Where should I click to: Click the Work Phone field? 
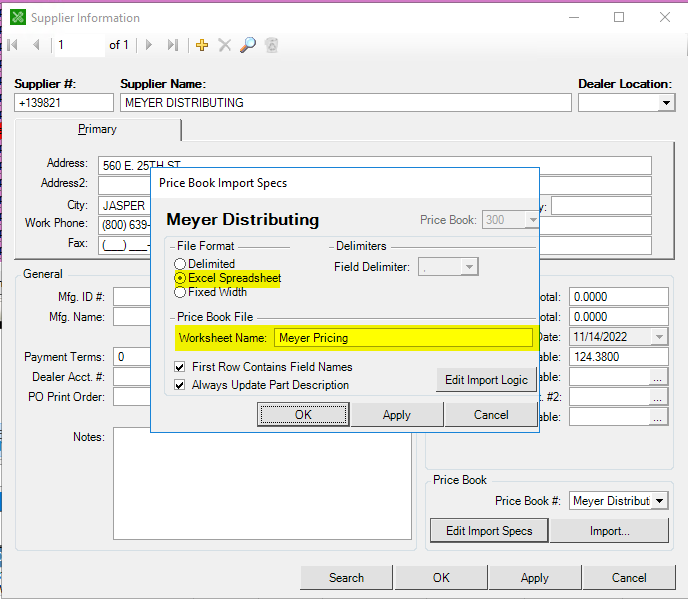[x=125, y=225]
